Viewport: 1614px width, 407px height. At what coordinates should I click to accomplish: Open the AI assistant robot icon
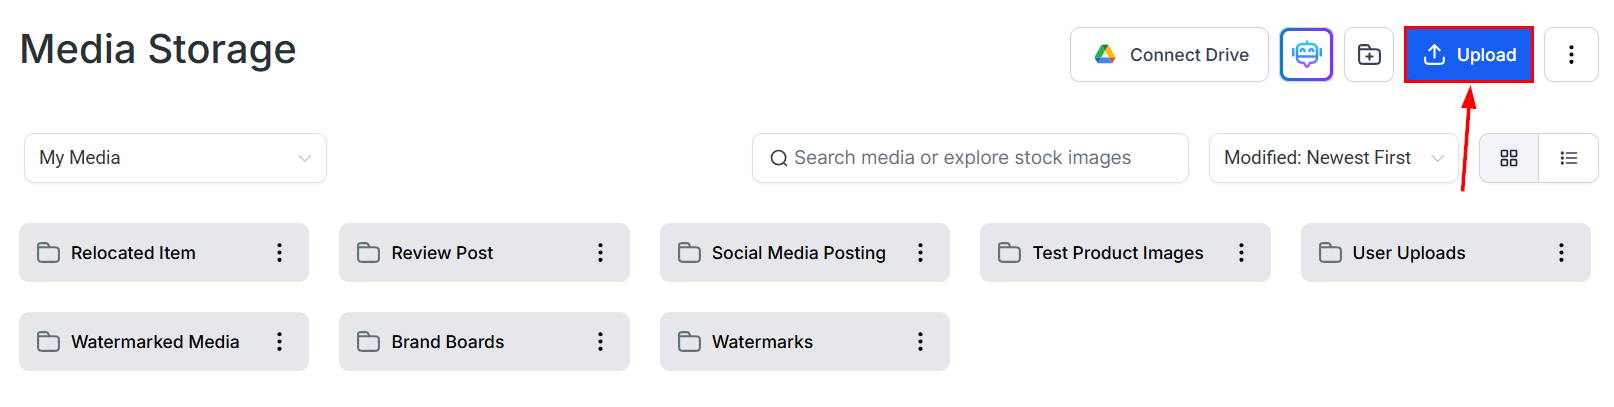pyautogui.click(x=1306, y=55)
